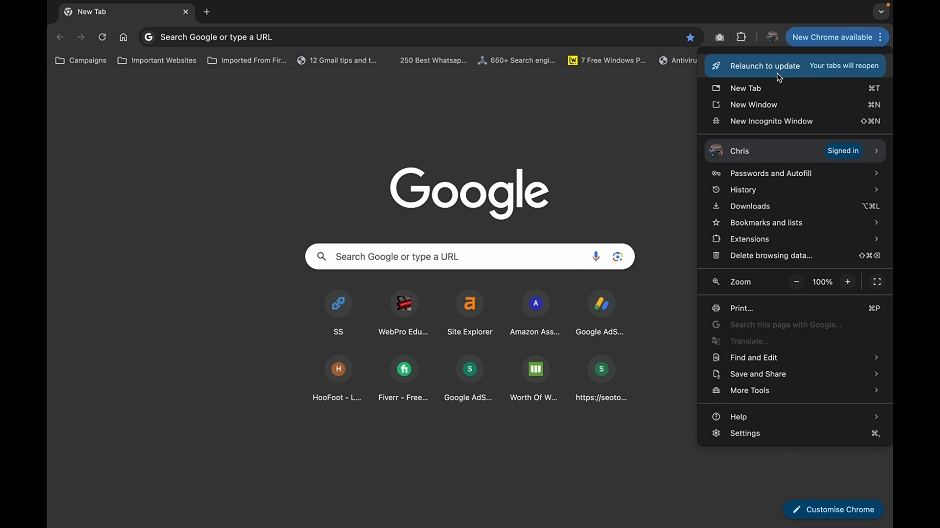Select Print menu item

[x=795, y=308]
